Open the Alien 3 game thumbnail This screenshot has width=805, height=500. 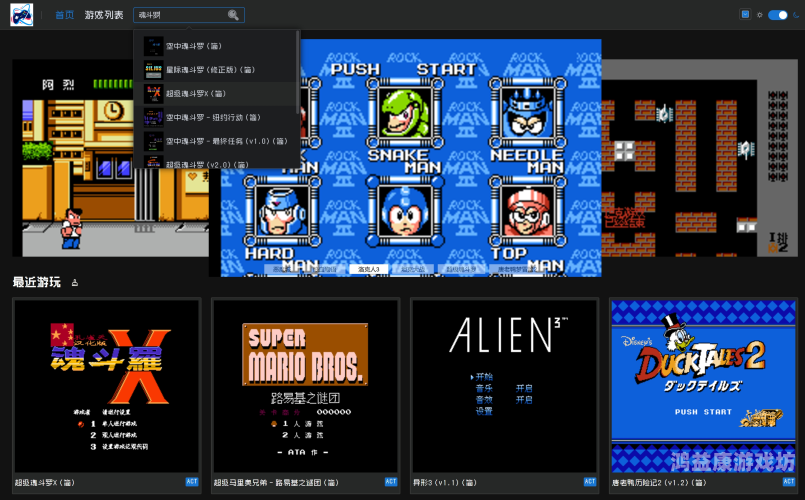505,384
